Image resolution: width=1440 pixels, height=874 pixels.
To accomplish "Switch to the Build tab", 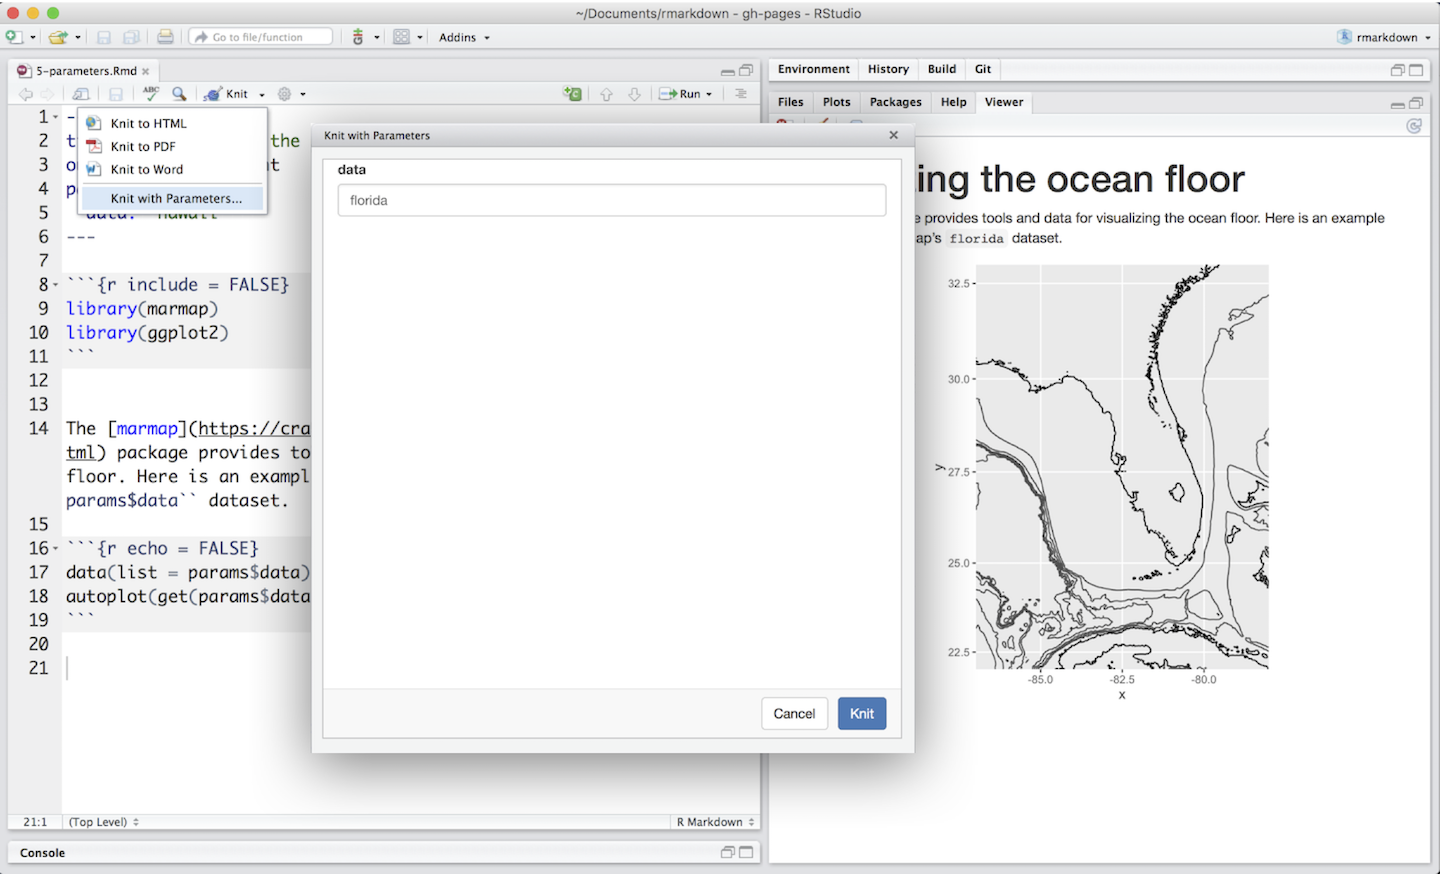I will pyautogui.click(x=942, y=69).
